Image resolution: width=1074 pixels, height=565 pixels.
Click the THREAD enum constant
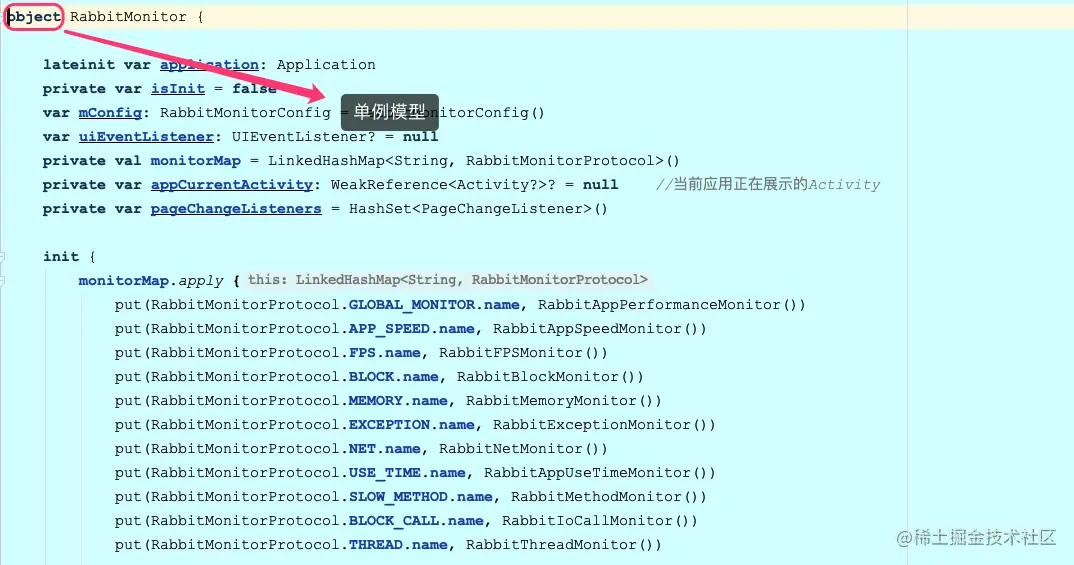tap(375, 544)
